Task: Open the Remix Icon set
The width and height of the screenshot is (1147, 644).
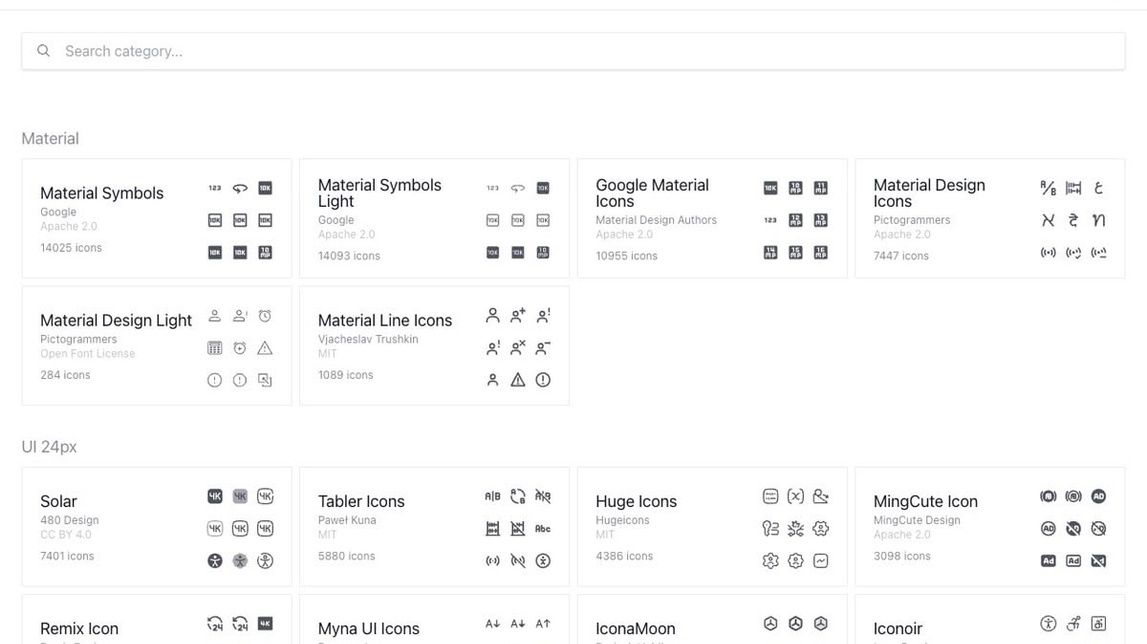Action: click(157, 620)
